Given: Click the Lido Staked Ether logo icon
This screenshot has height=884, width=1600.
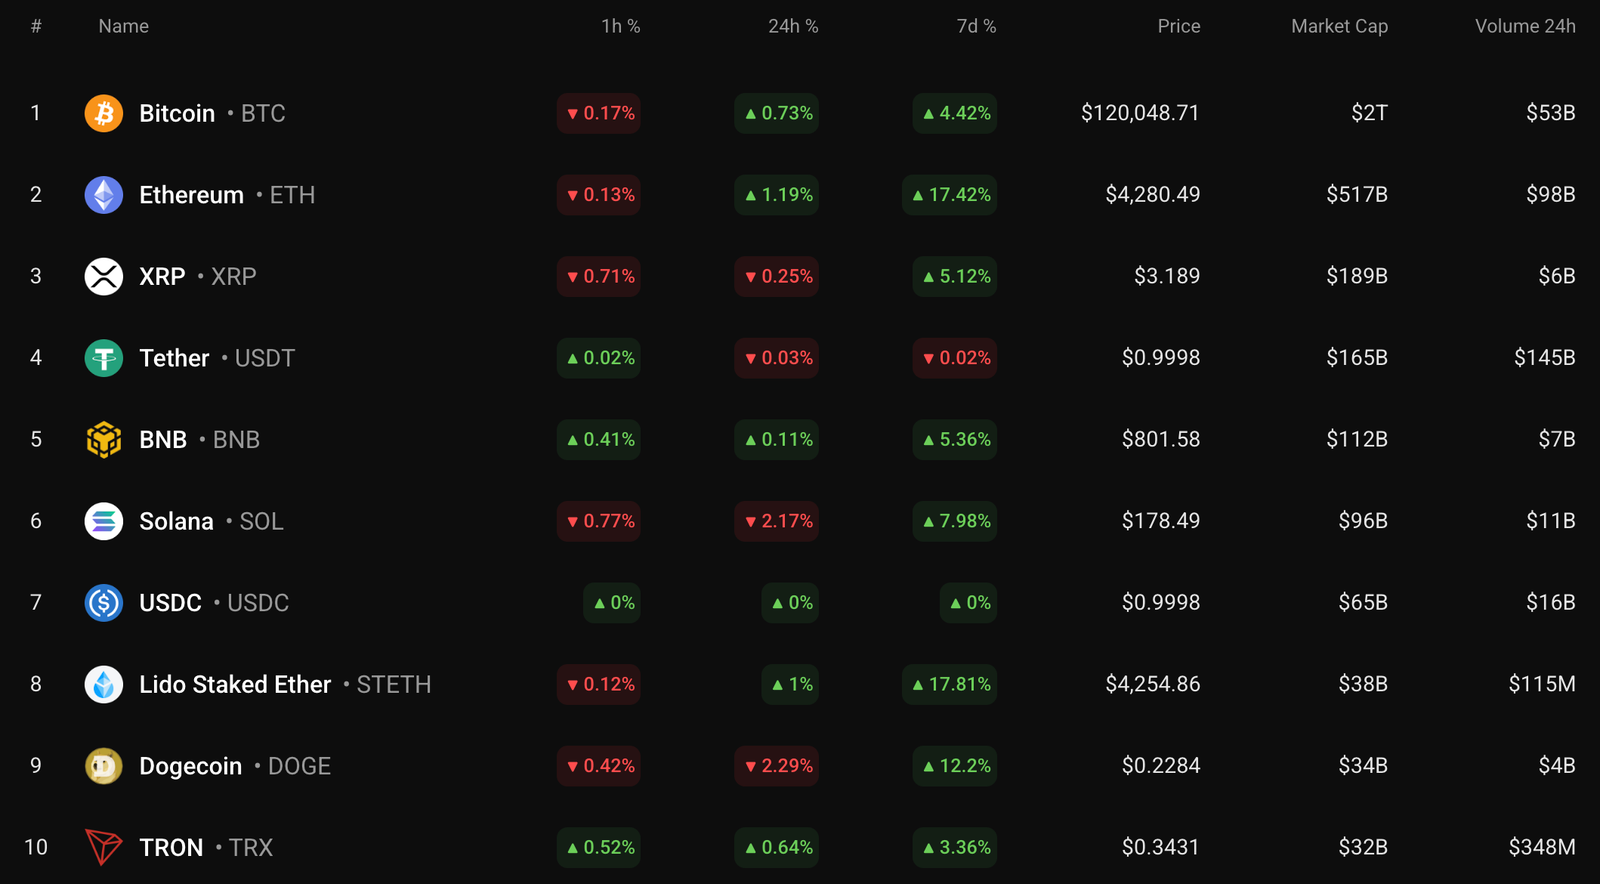Looking at the screenshot, I should [x=103, y=684].
